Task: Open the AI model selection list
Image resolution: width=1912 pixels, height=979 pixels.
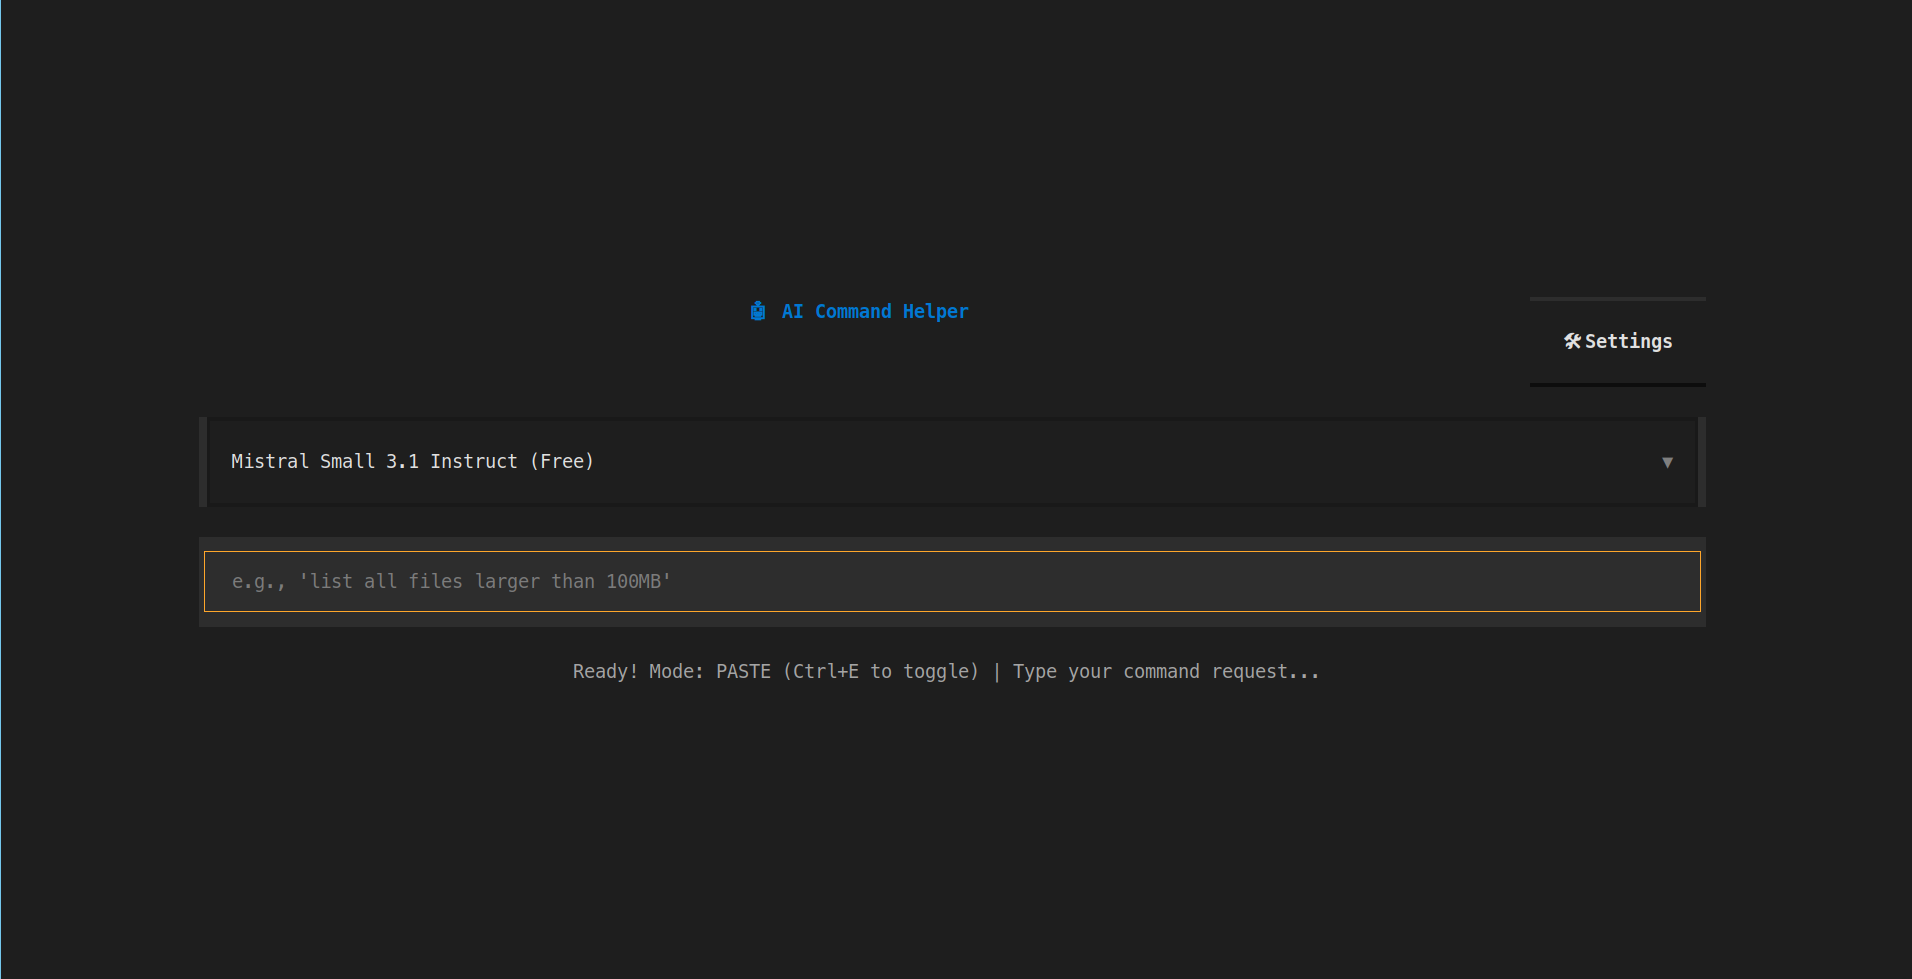Action: click(948, 462)
